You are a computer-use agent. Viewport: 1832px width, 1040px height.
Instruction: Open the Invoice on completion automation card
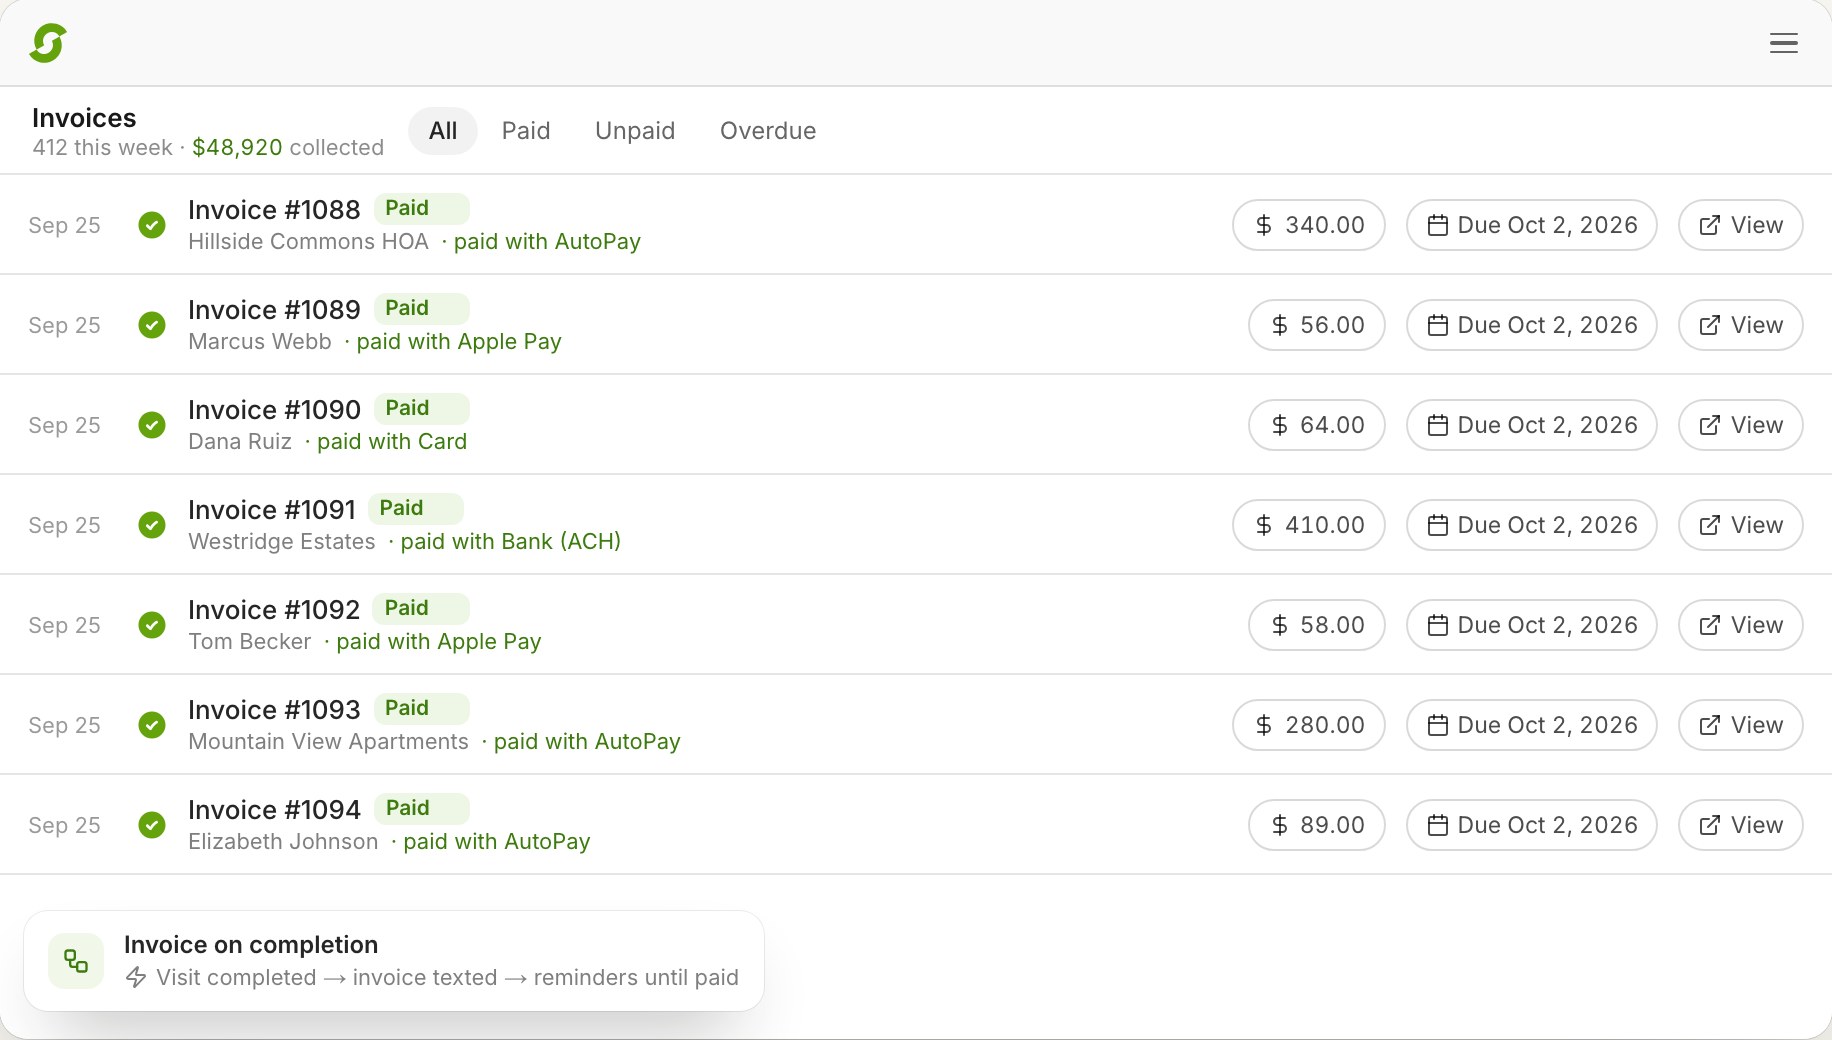click(394, 961)
